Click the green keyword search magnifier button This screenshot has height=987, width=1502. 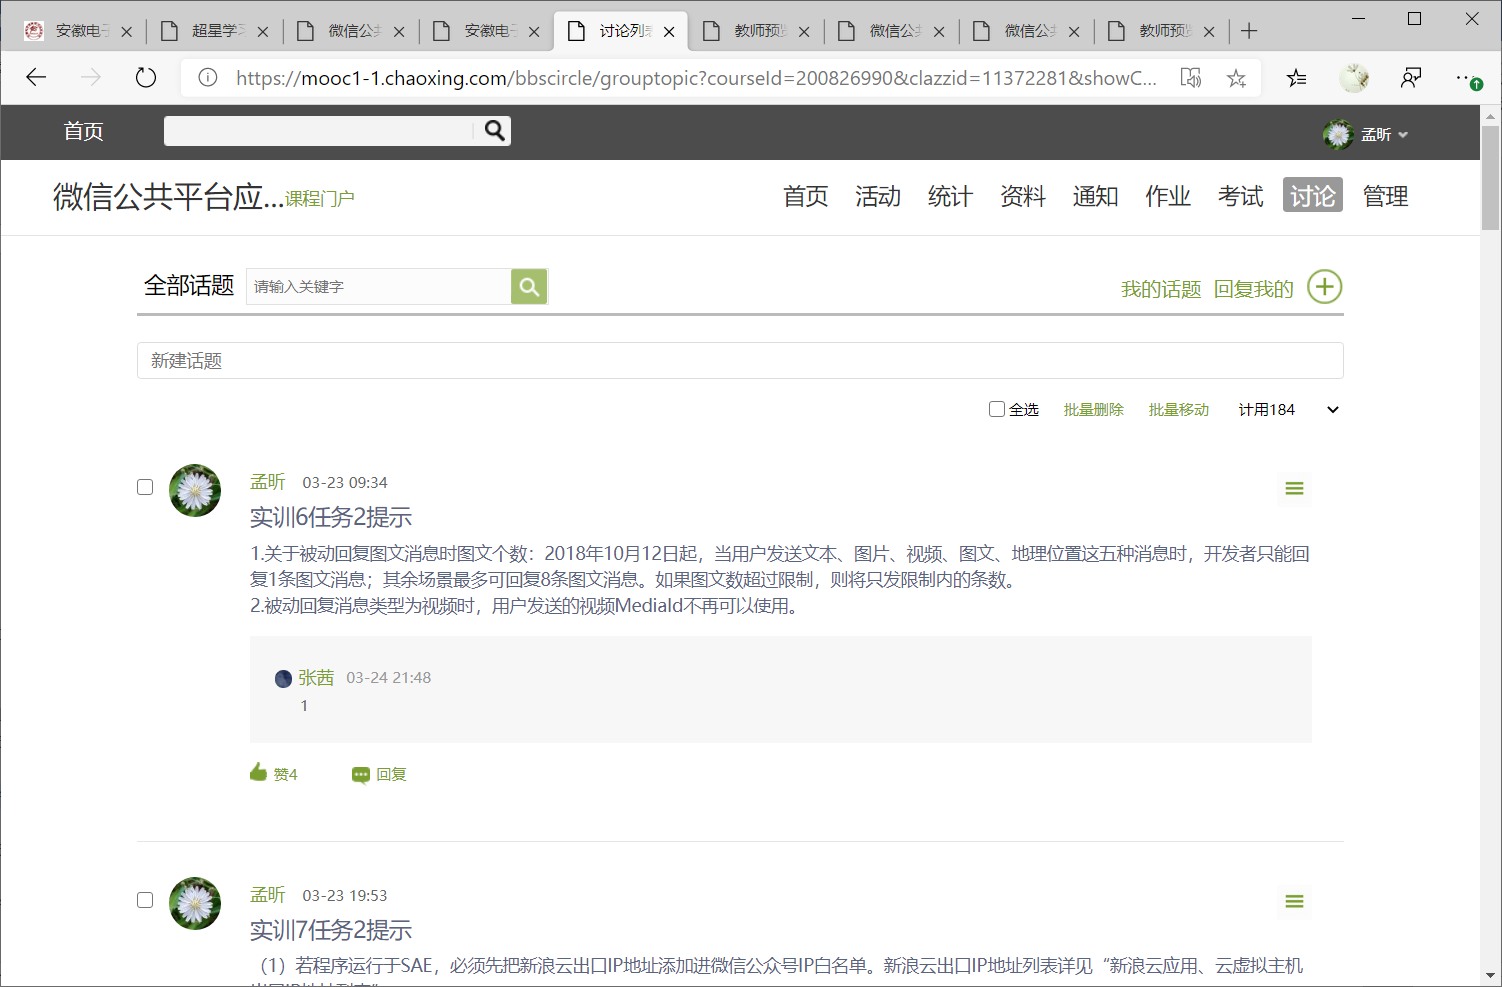click(x=529, y=287)
